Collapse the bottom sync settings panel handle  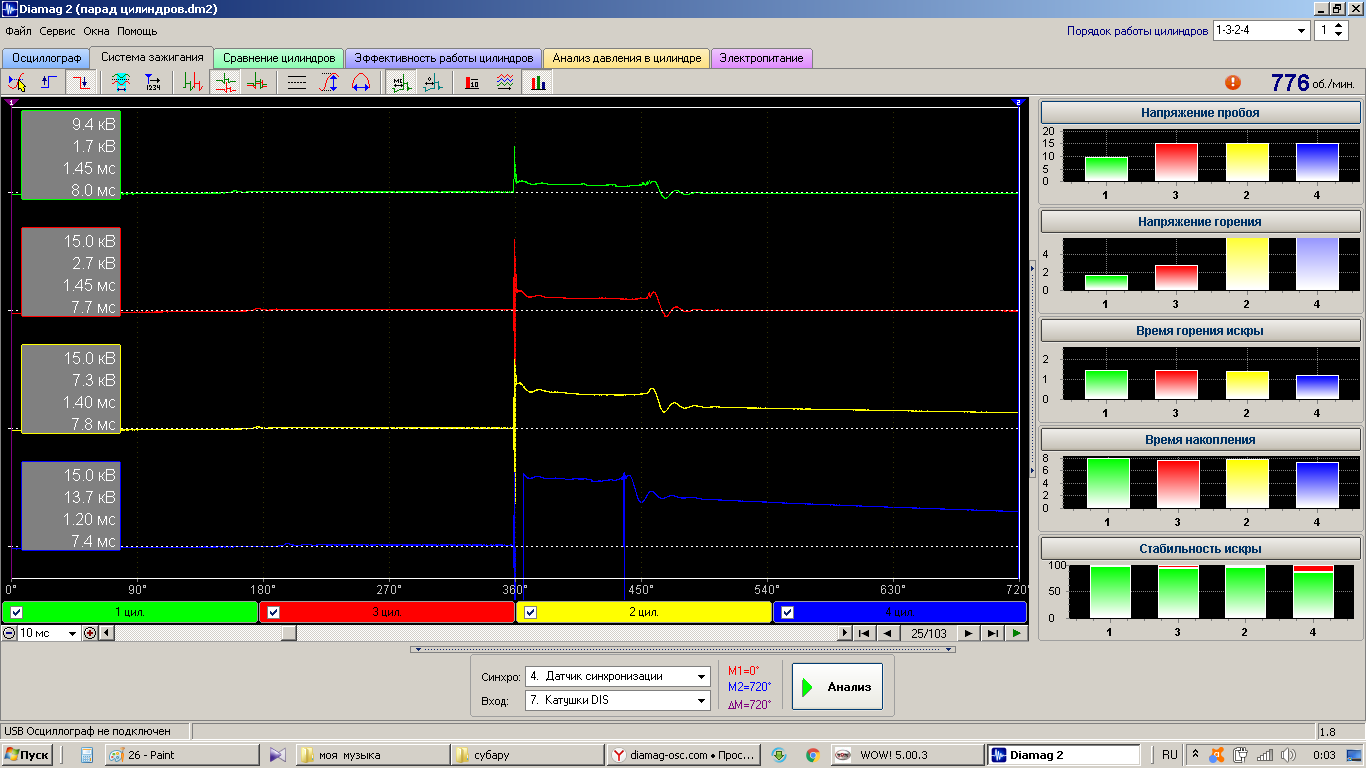point(683,649)
